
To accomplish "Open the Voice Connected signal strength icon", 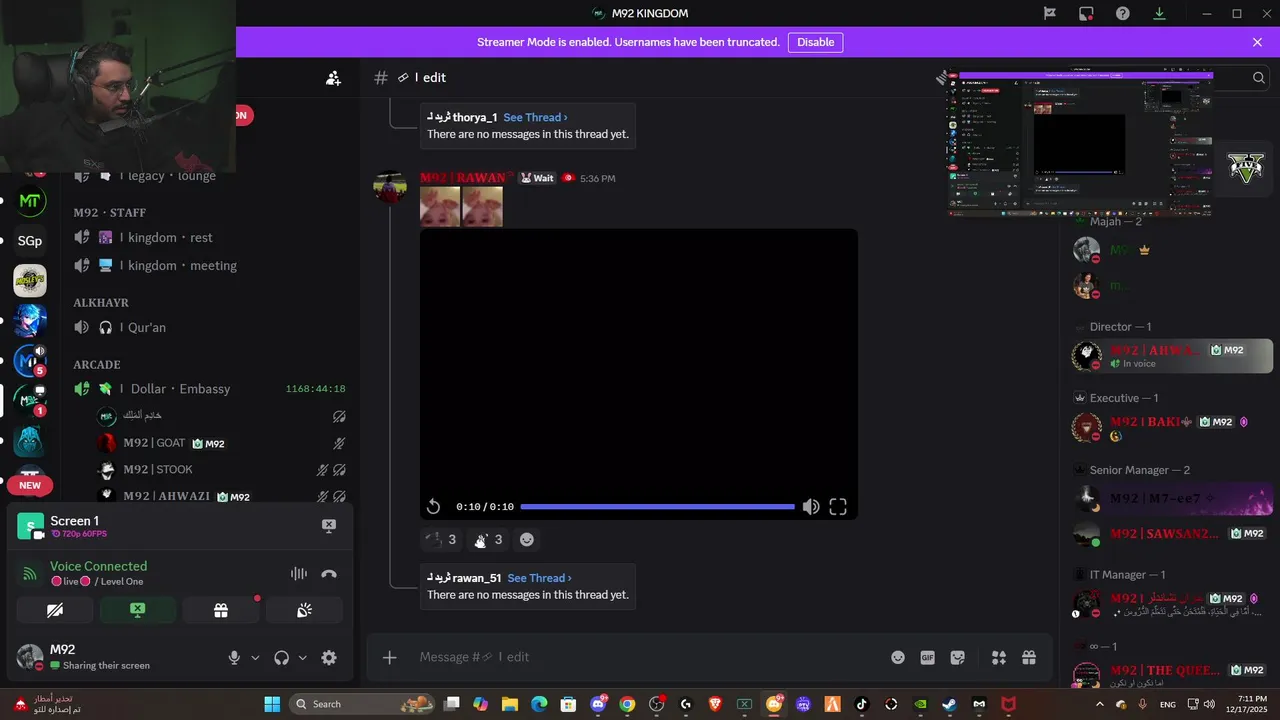I will (x=31, y=573).
